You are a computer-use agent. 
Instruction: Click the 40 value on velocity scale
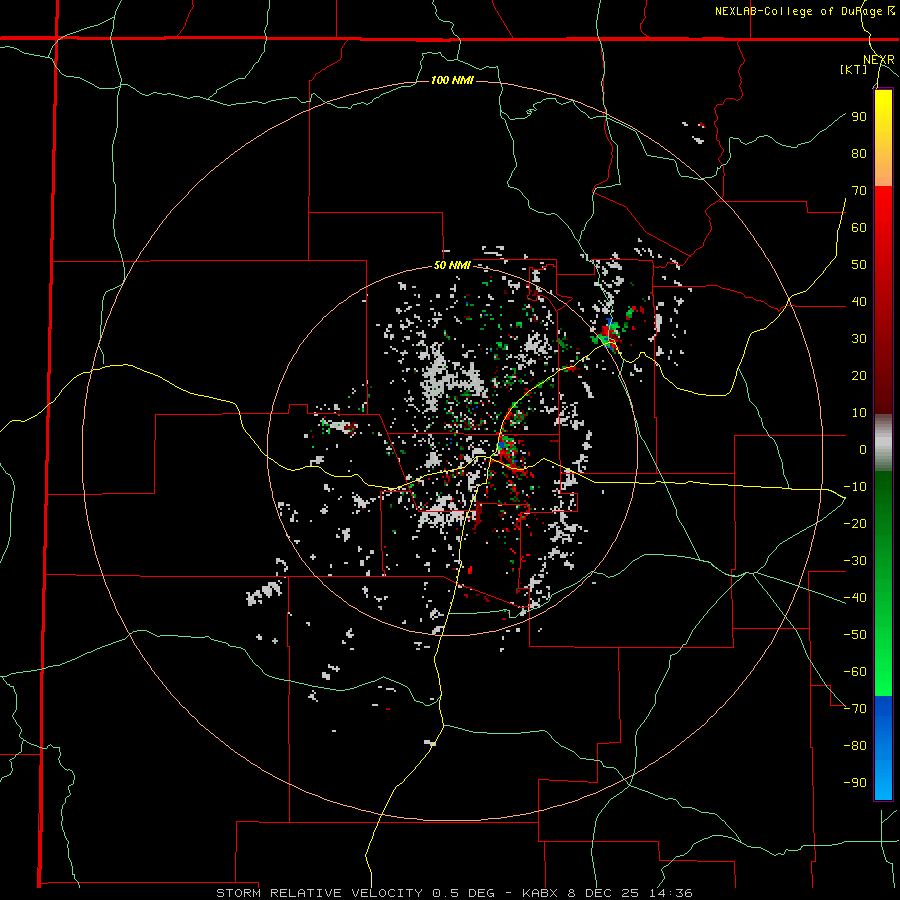859,301
